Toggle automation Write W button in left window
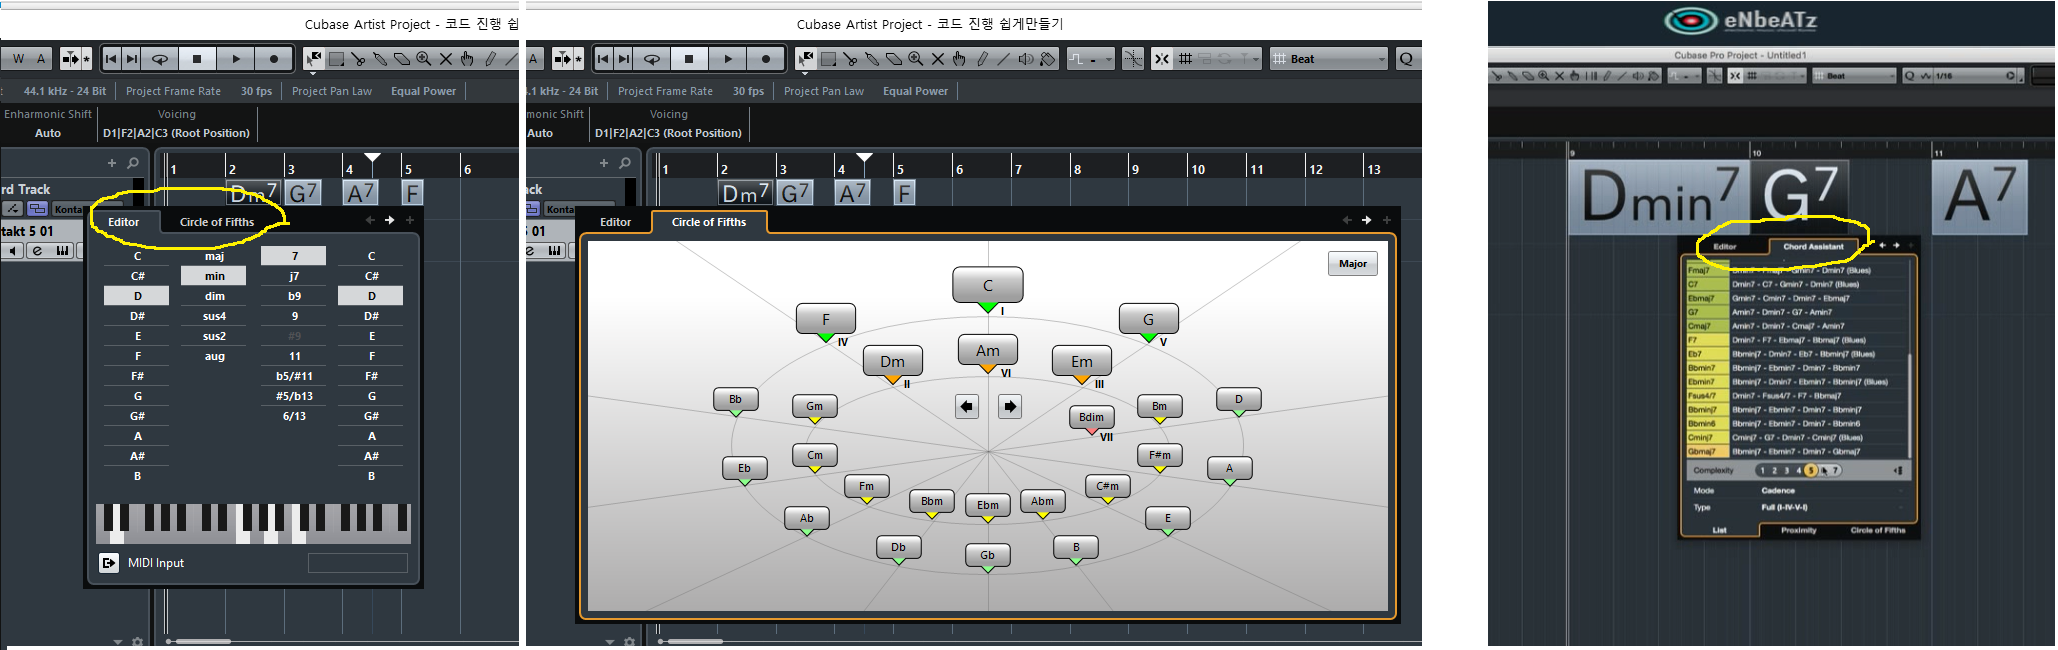 [18, 59]
